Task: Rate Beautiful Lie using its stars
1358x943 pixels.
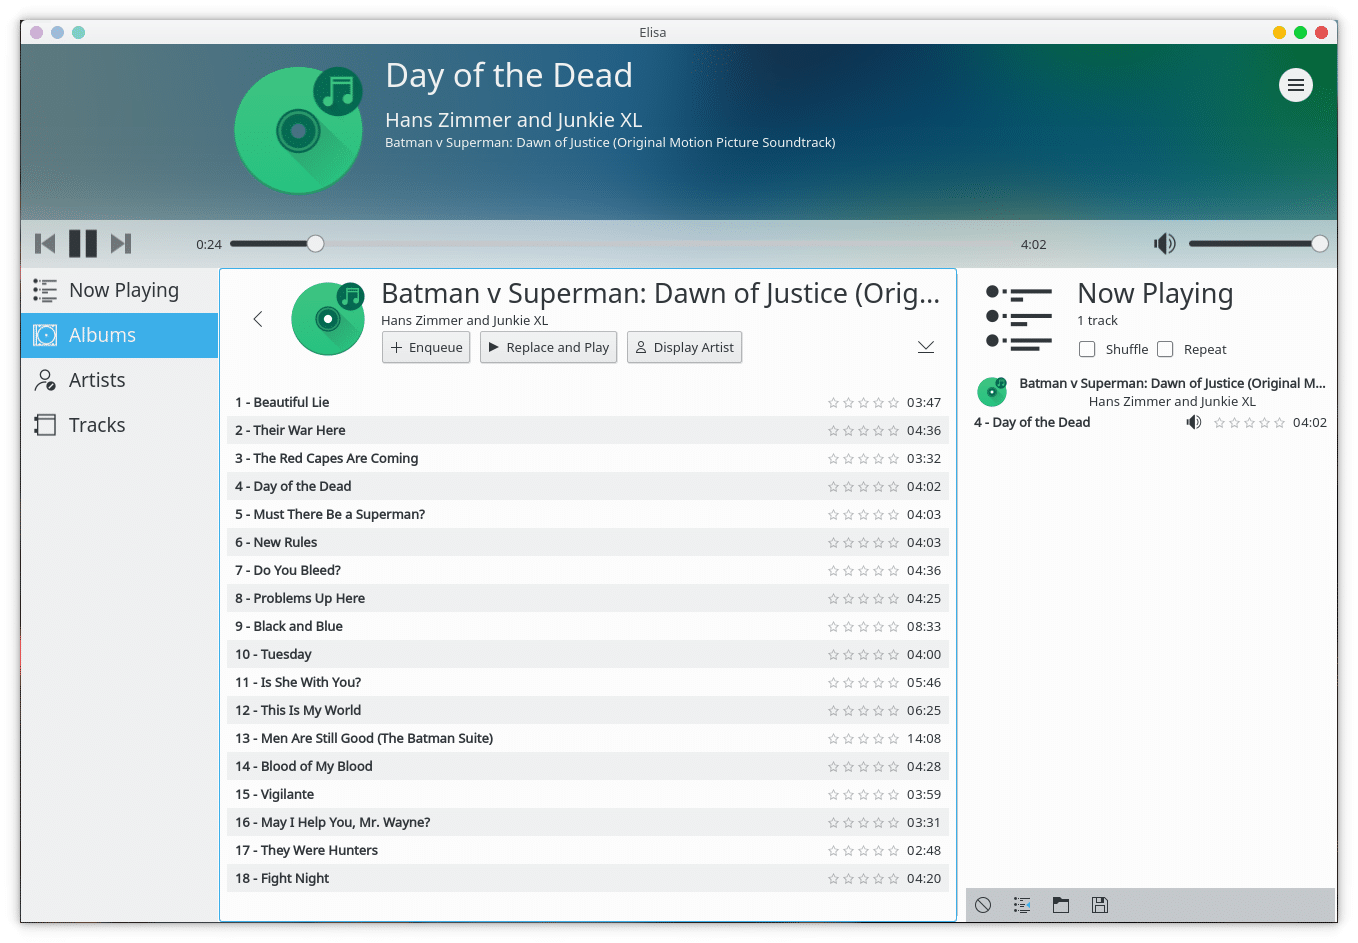Action: click(x=863, y=402)
